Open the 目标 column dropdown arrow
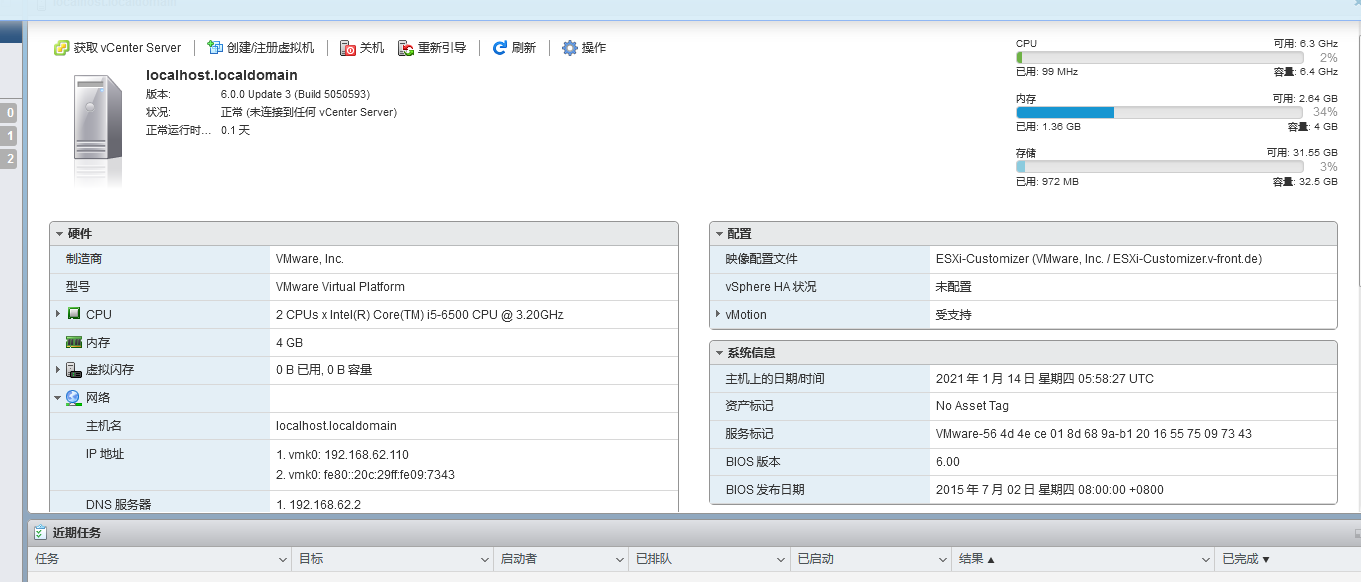The image size is (1361, 582). click(x=483, y=560)
